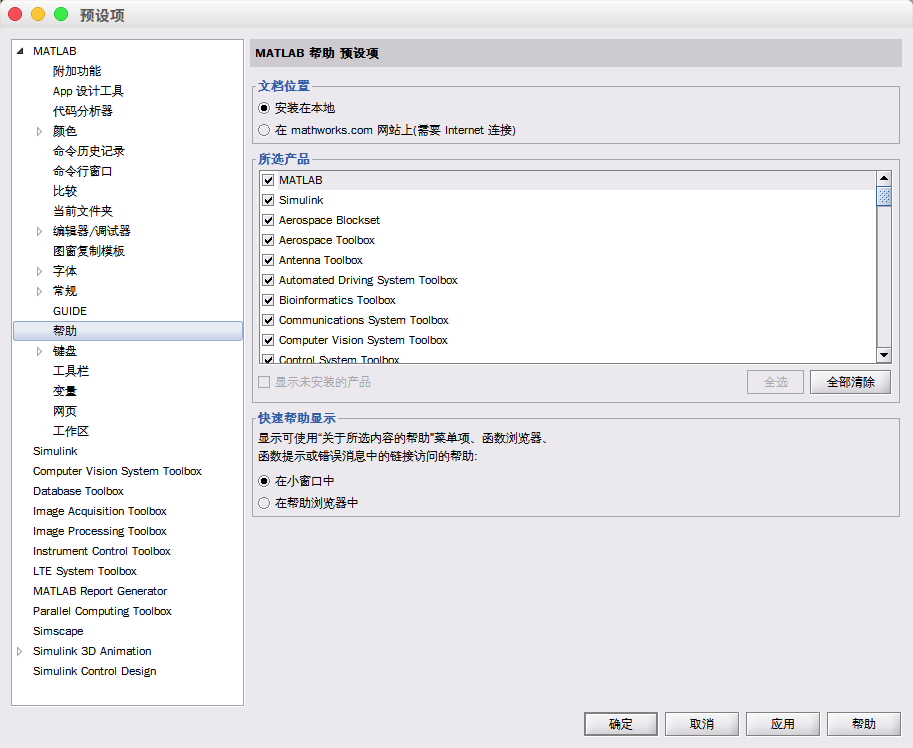Expand the 颜色 tree node
This screenshot has height=748, width=913.
[39, 132]
